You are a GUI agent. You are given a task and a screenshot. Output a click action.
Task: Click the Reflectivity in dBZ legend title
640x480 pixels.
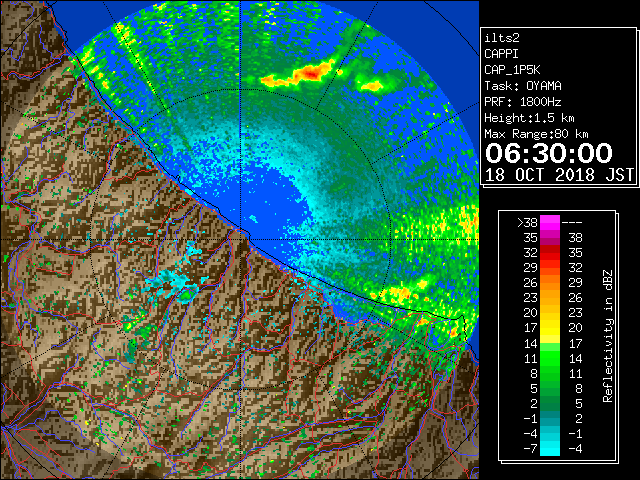point(607,336)
